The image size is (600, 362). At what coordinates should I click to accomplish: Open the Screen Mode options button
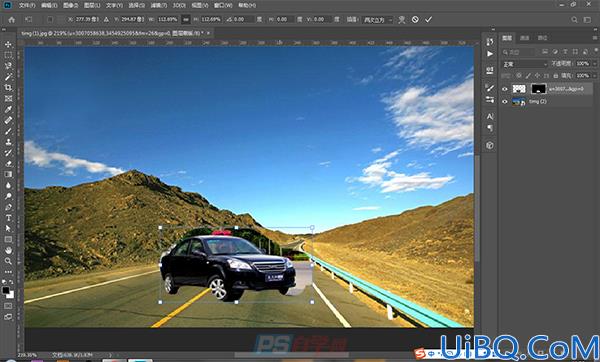tap(8, 317)
